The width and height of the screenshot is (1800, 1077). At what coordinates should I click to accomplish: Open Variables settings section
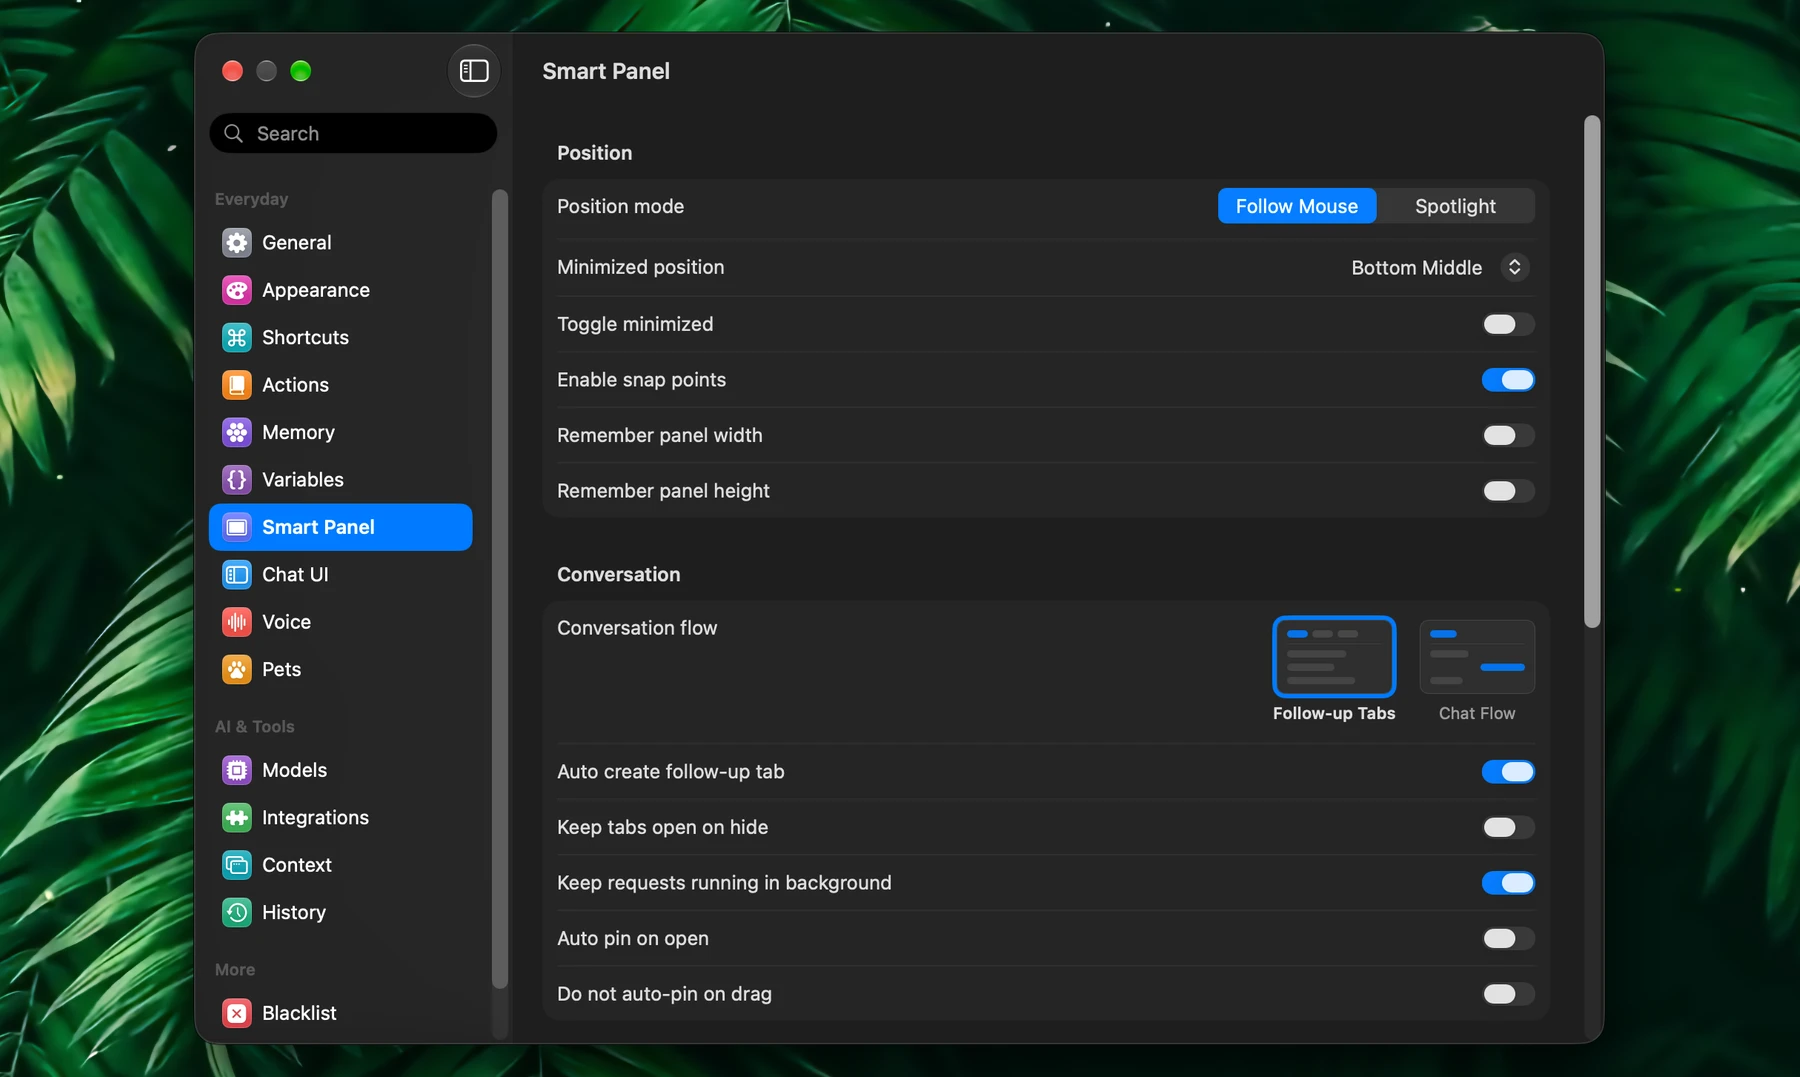click(340, 480)
